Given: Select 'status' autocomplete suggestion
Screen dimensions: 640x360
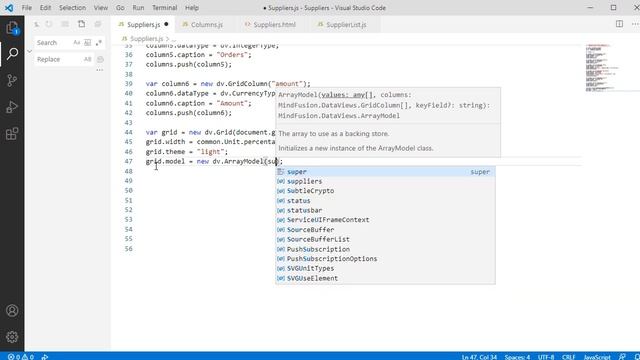Looking at the screenshot, I should click(385, 201).
